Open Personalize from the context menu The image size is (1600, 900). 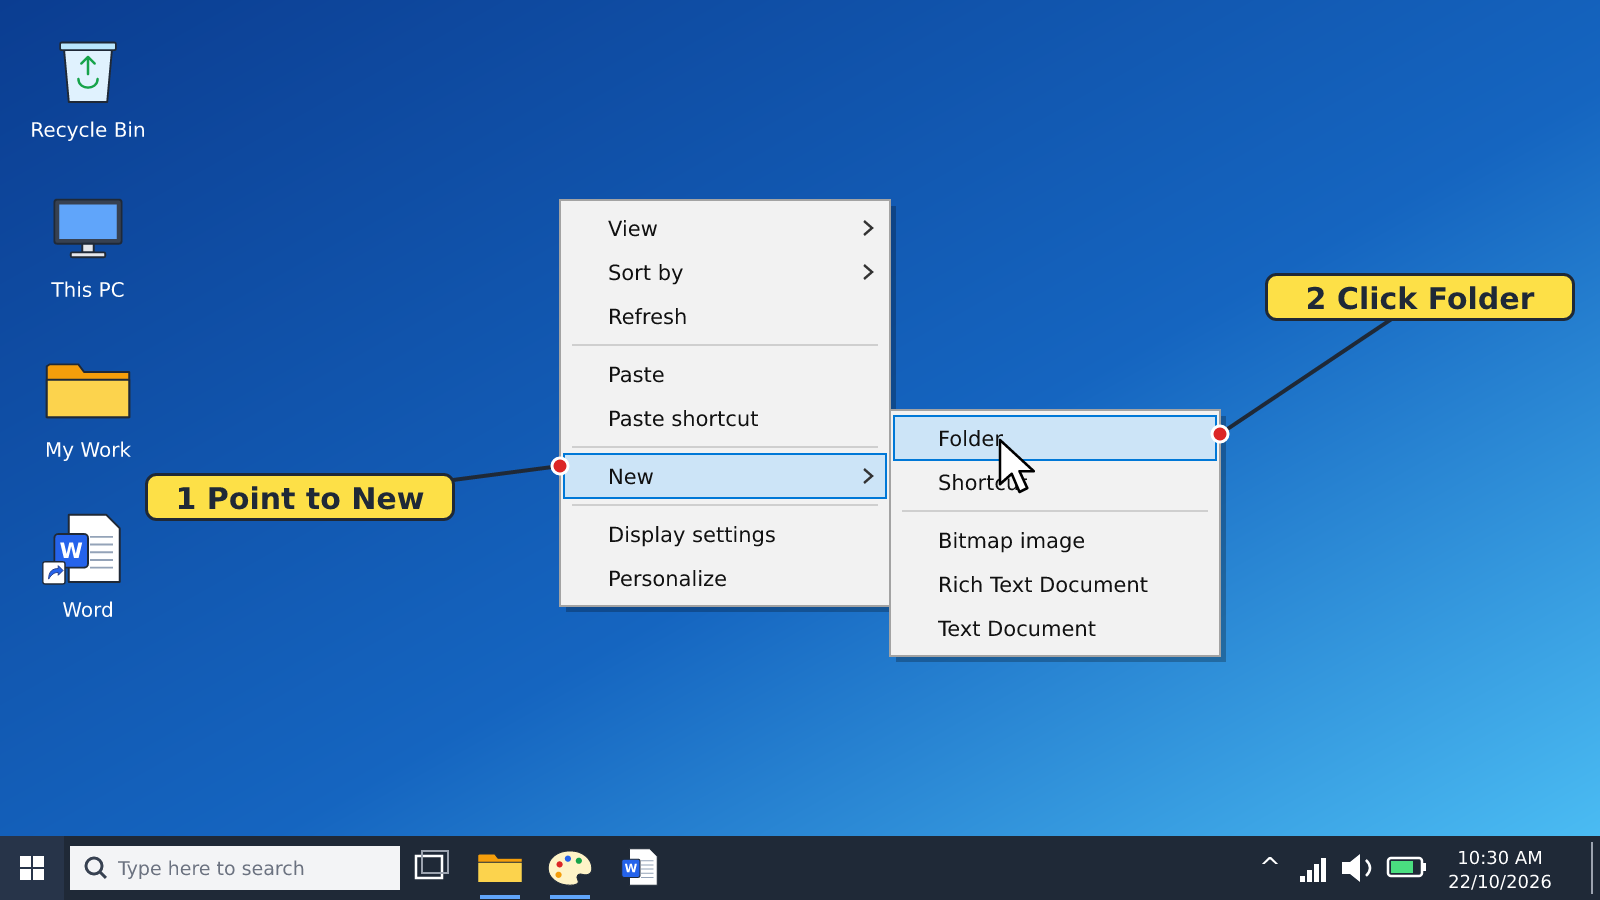[x=725, y=578]
